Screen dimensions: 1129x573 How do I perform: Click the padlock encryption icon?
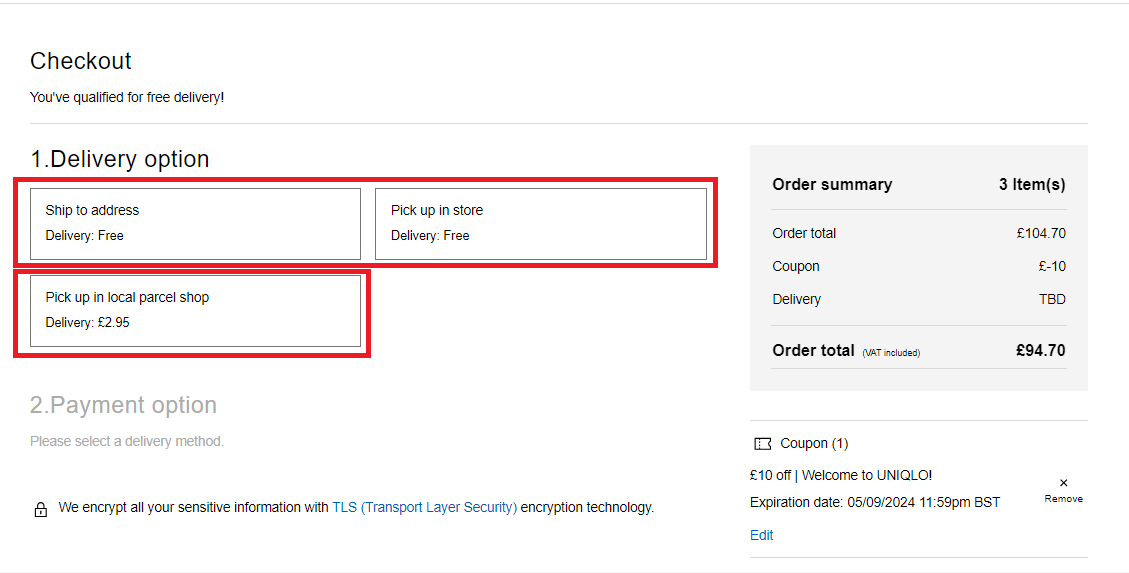coord(41,509)
